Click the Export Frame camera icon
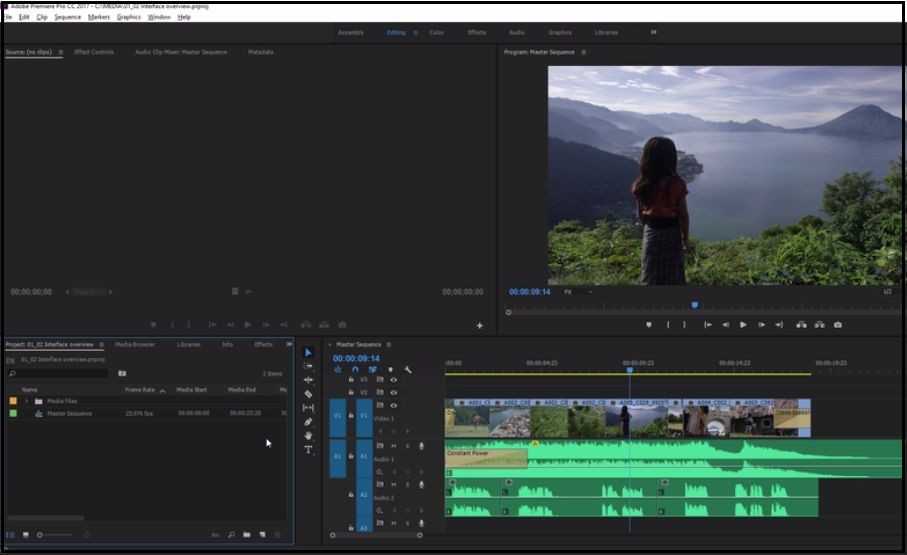The height and width of the screenshot is (555, 907). [837, 325]
